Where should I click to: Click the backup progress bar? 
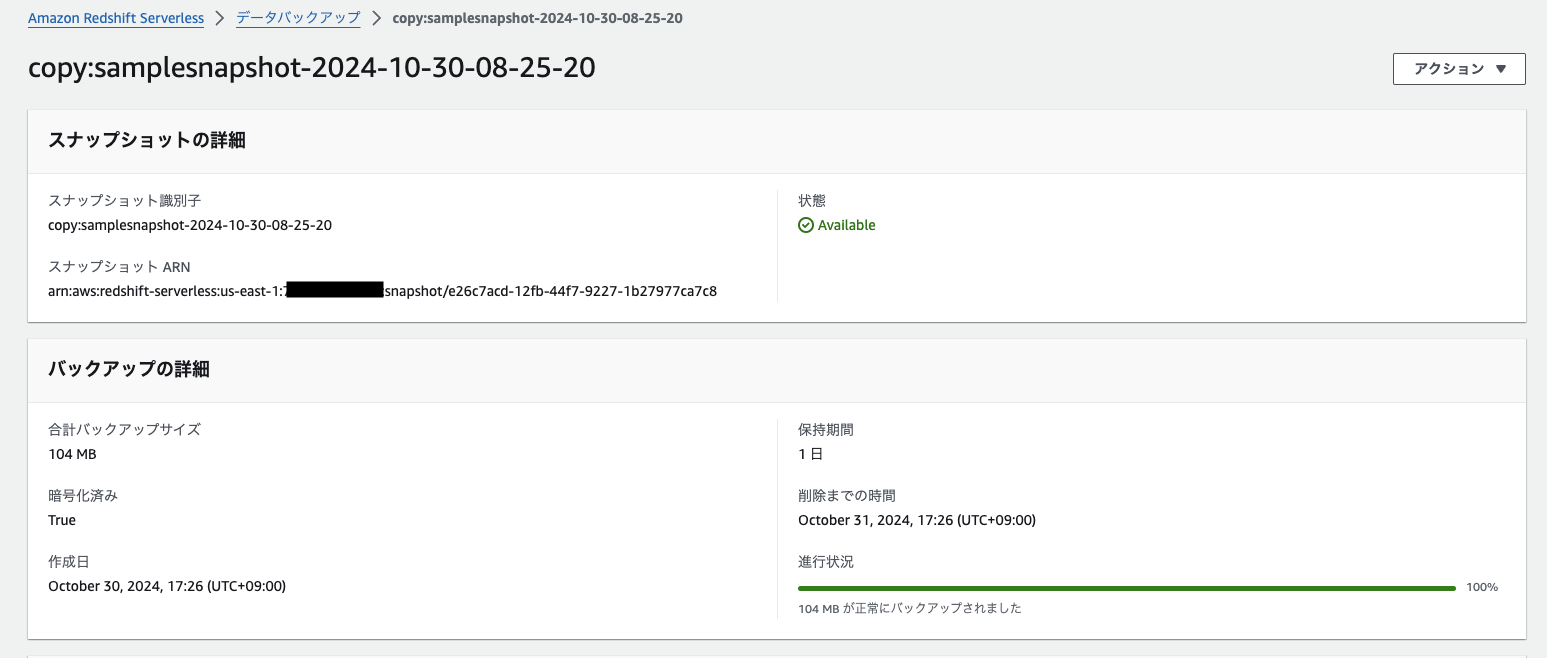[1127, 588]
